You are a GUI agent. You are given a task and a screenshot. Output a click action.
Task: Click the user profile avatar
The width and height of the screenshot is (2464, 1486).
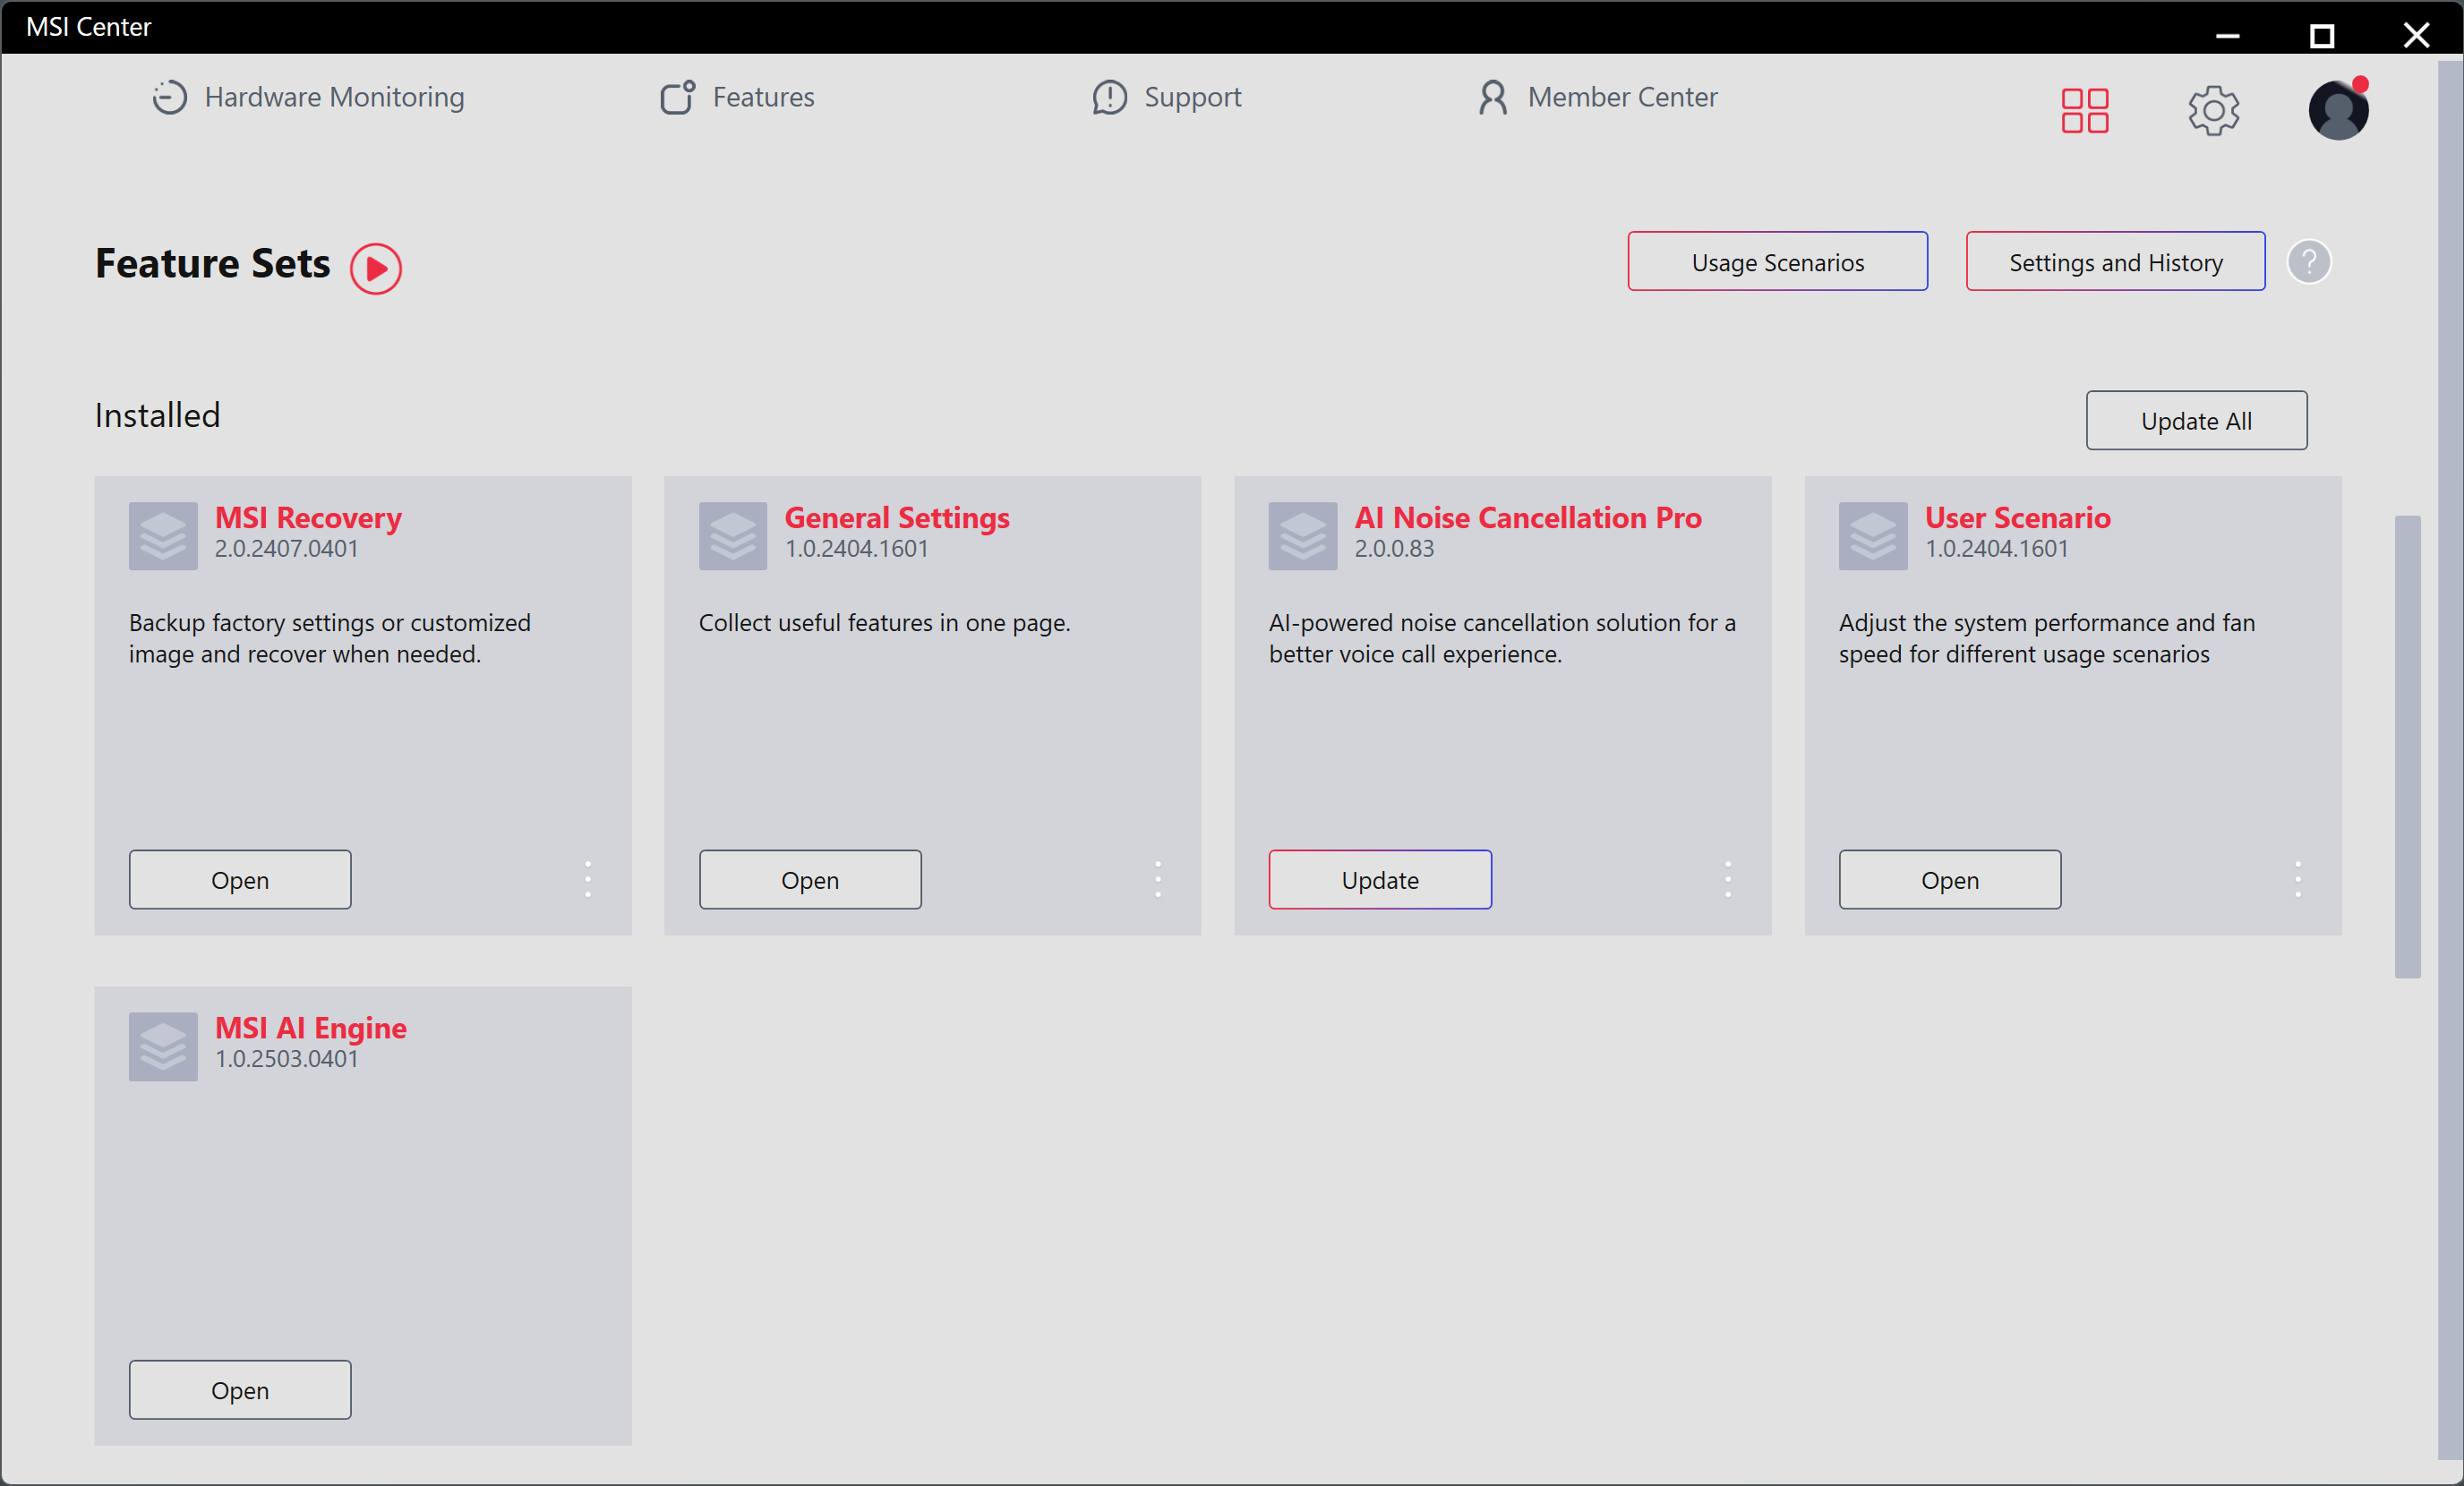[x=2337, y=110]
